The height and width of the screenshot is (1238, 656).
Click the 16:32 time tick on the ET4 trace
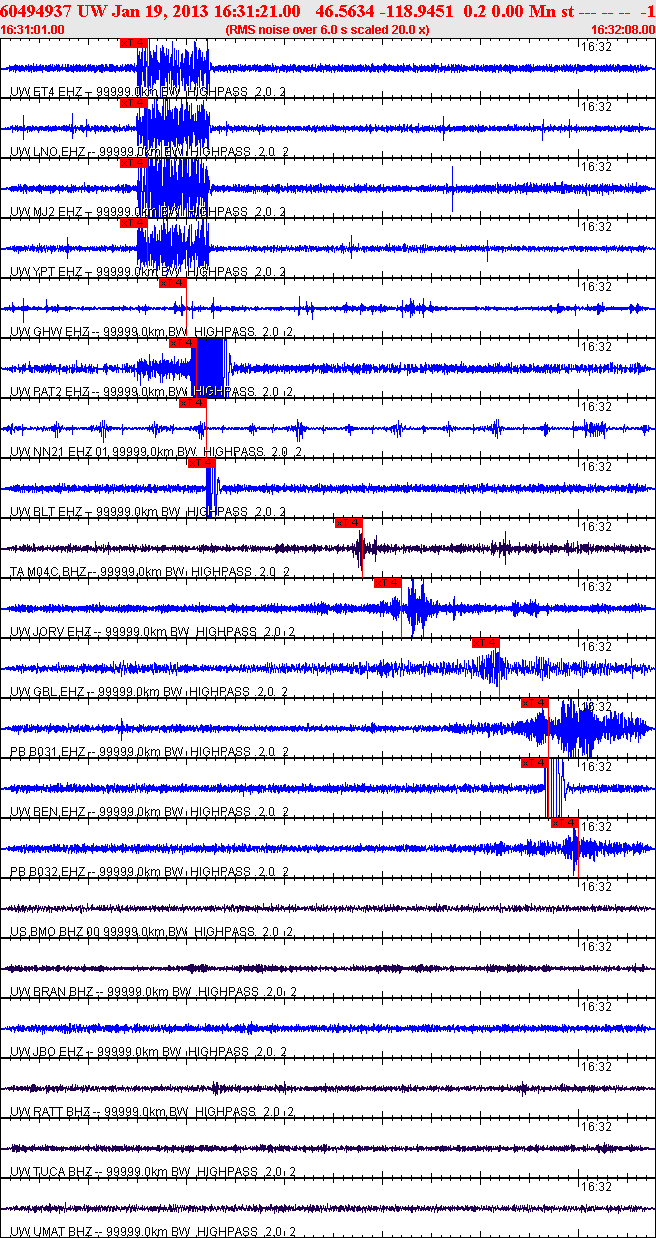click(597, 46)
